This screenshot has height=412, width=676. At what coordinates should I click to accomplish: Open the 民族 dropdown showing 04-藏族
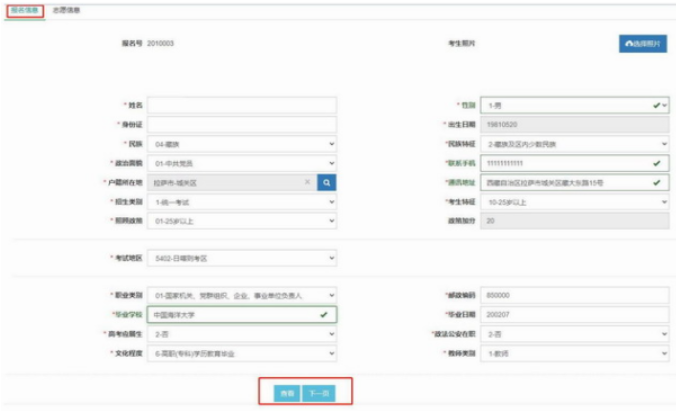click(242, 144)
